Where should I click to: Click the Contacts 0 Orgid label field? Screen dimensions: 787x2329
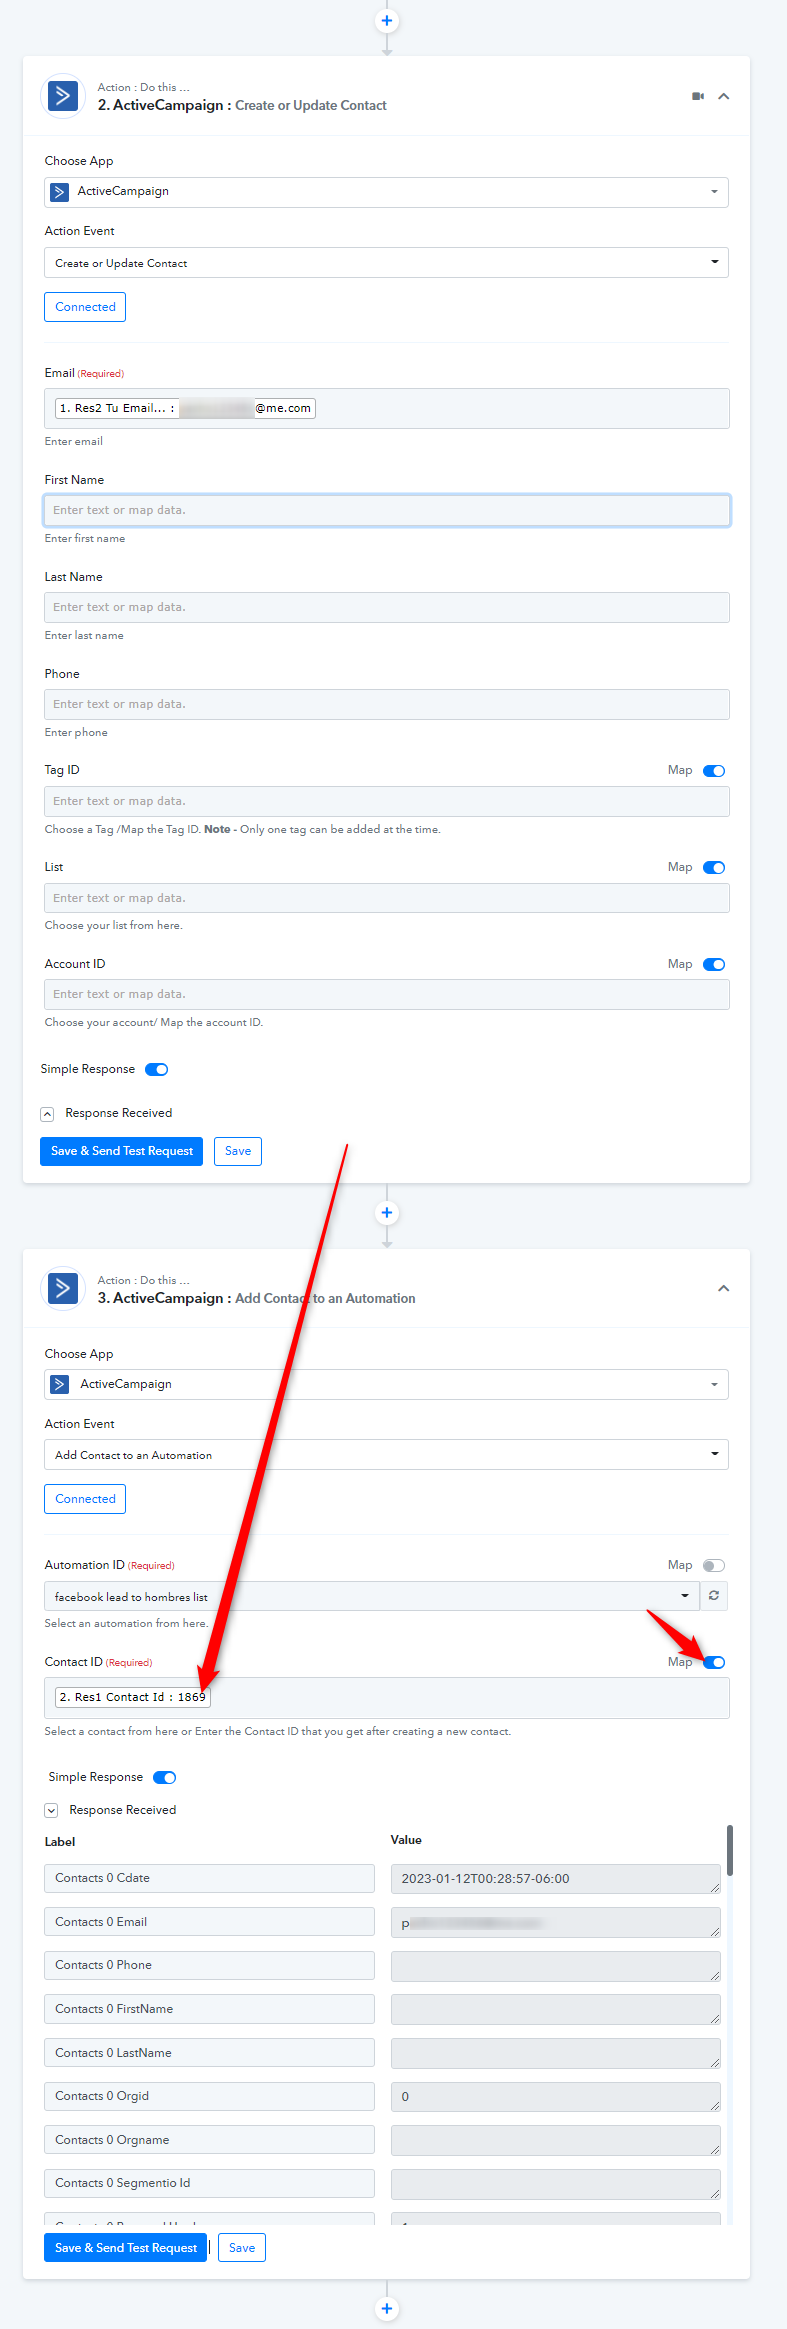(209, 2097)
